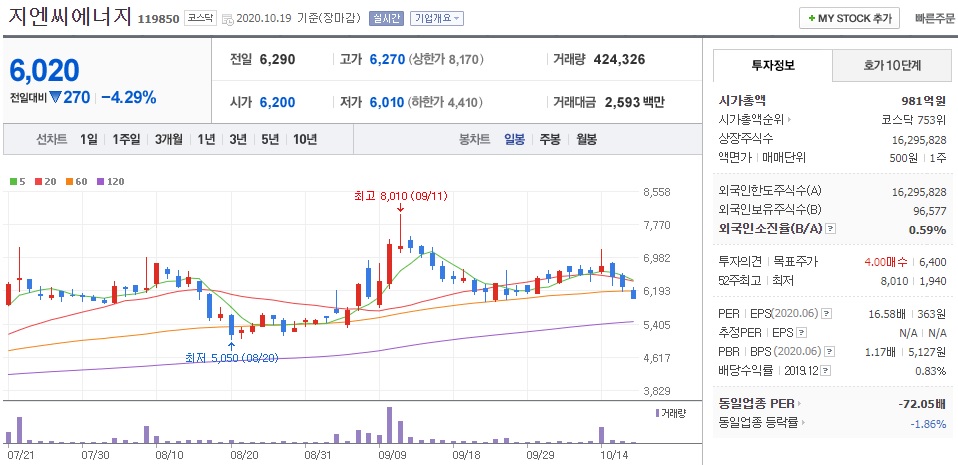Click the 최저 5,050 (08/20) chart annotation
The height and width of the screenshot is (465, 958).
coord(232,358)
